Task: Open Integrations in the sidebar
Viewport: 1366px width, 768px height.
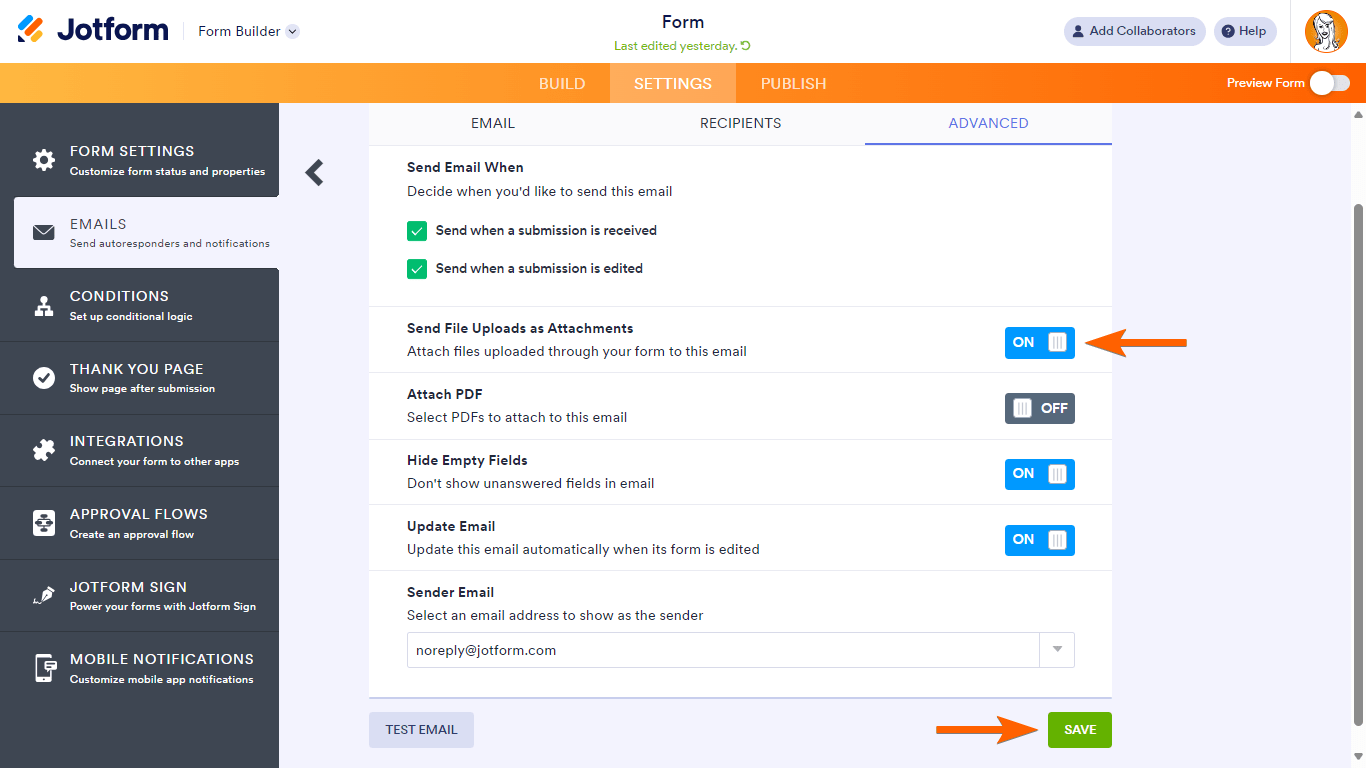Action: pyautogui.click(x=139, y=451)
